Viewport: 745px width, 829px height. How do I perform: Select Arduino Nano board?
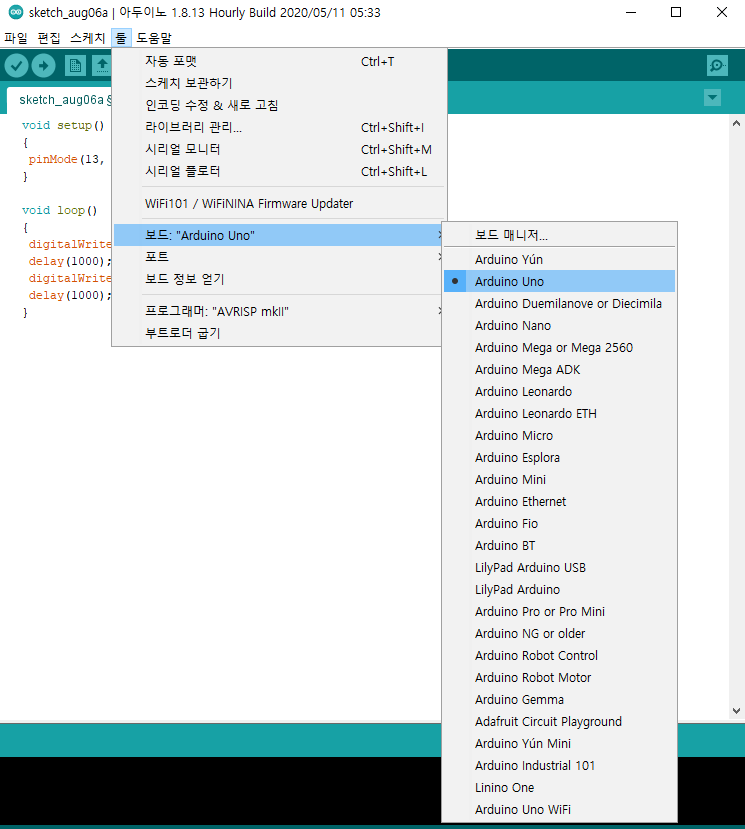(559, 326)
